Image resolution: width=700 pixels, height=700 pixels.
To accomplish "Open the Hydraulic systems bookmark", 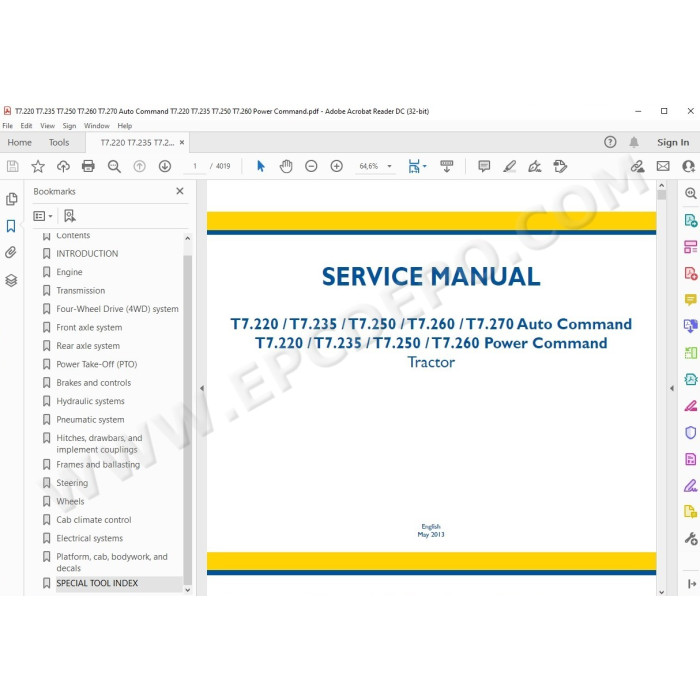I will tap(90, 401).
